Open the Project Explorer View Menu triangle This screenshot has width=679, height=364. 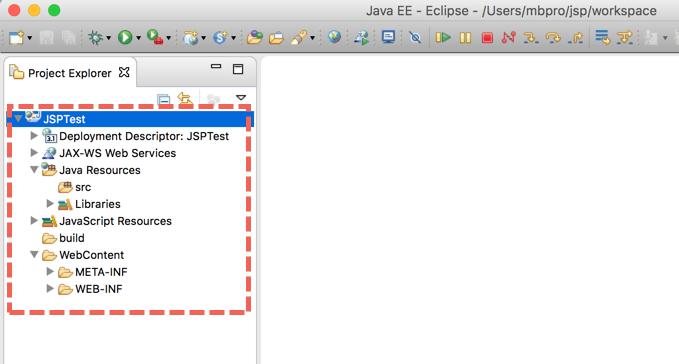coord(241,98)
